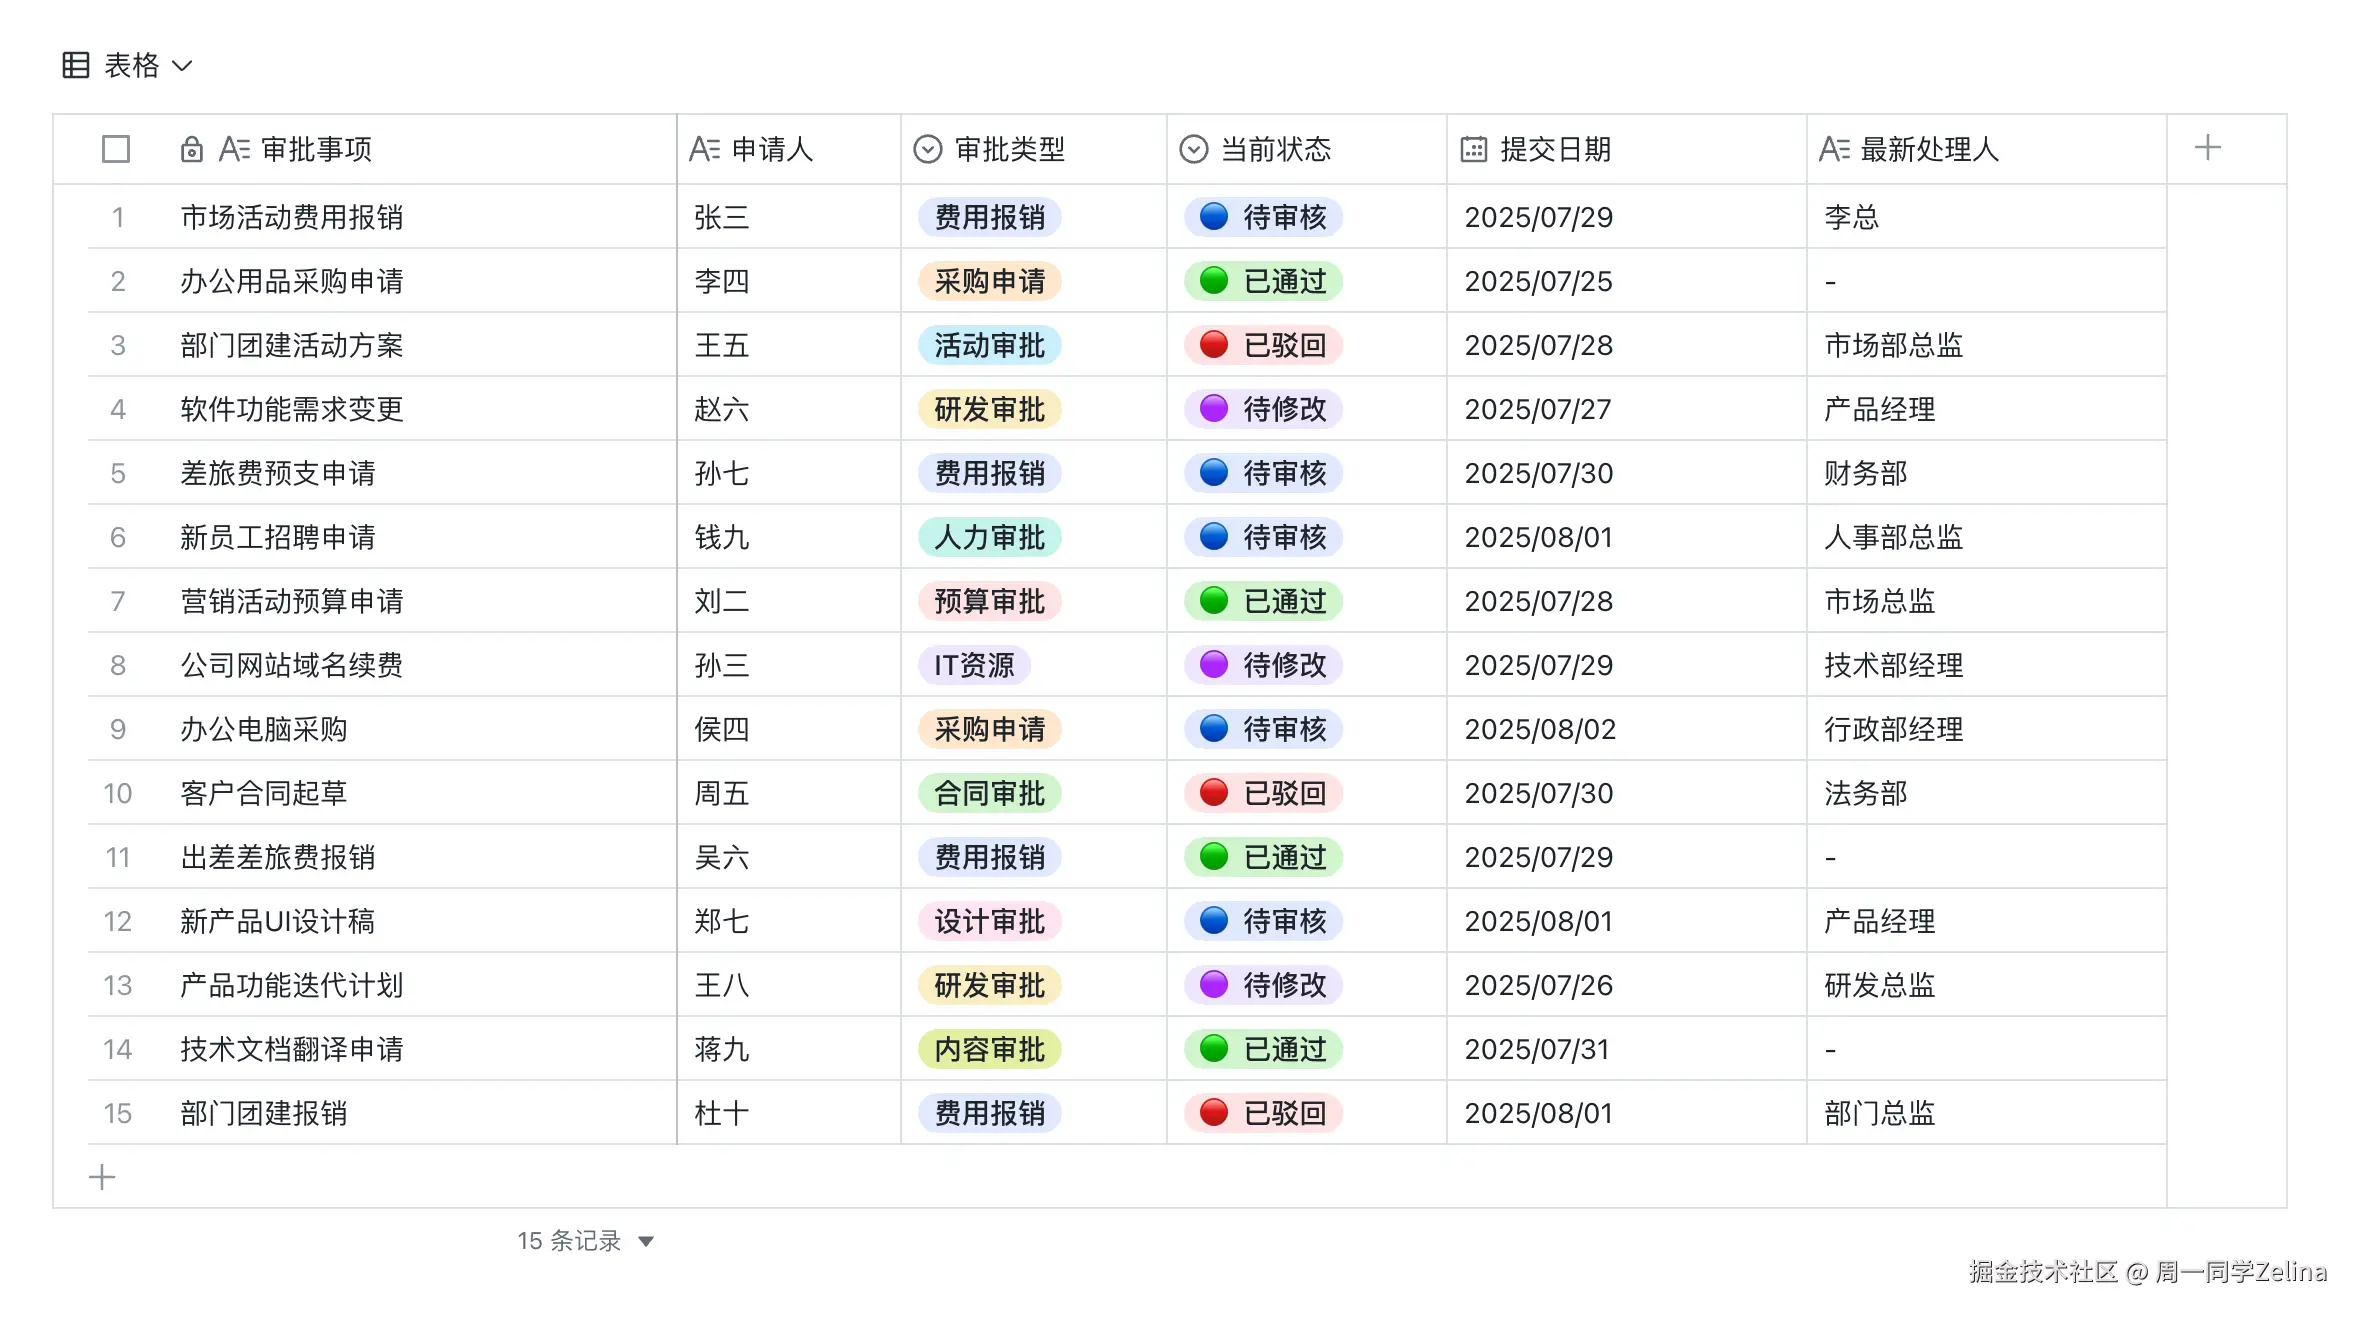Open 费用报销 tag in row 市场活动费用报销
The width and height of the screenshot is (2360, 1318).
[990, 217]
